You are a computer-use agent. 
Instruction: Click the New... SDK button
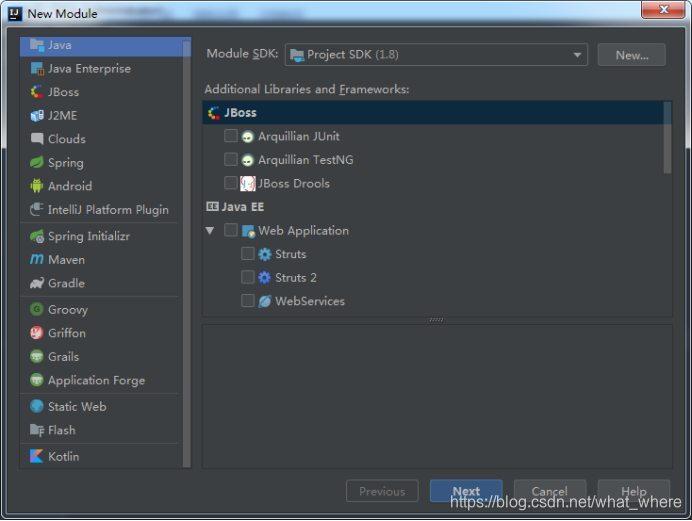pos(632,55)
